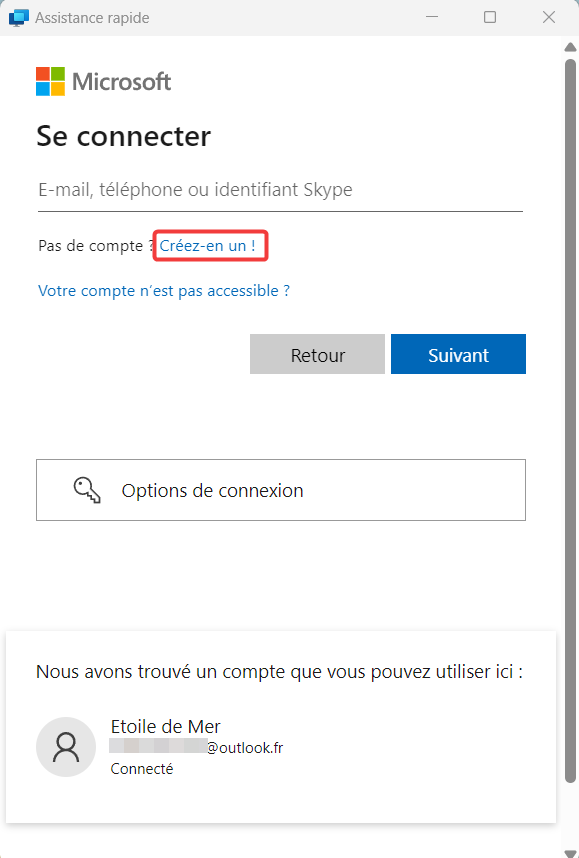Image resolution: width=579 pixels, height=858 pixels.
Task: Open the Créez-en un ! link
Action: [207, 246]
